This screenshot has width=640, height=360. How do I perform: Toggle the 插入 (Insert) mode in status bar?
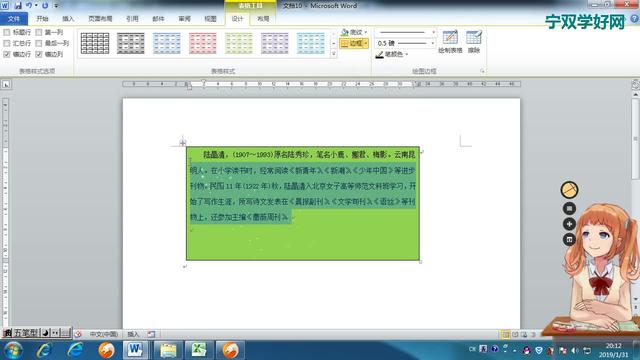133,334
